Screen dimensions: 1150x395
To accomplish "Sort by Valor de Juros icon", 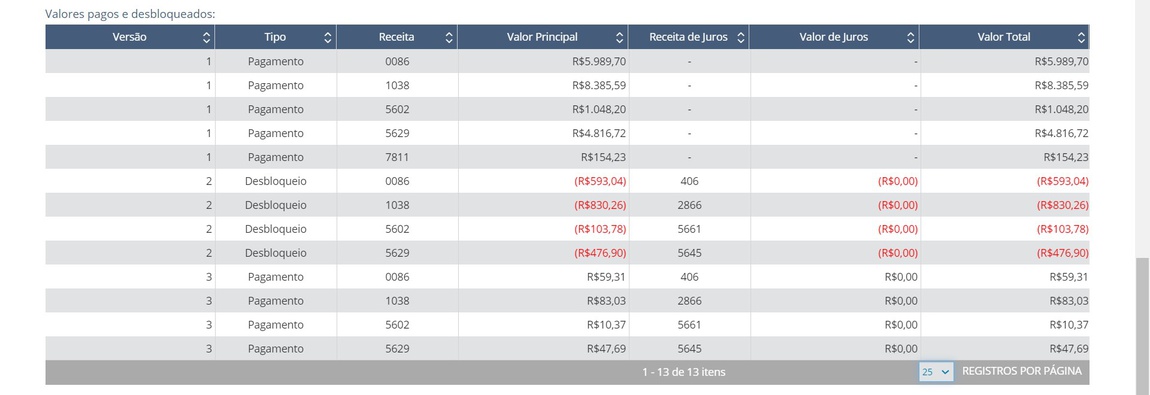I will pos(910,37).
